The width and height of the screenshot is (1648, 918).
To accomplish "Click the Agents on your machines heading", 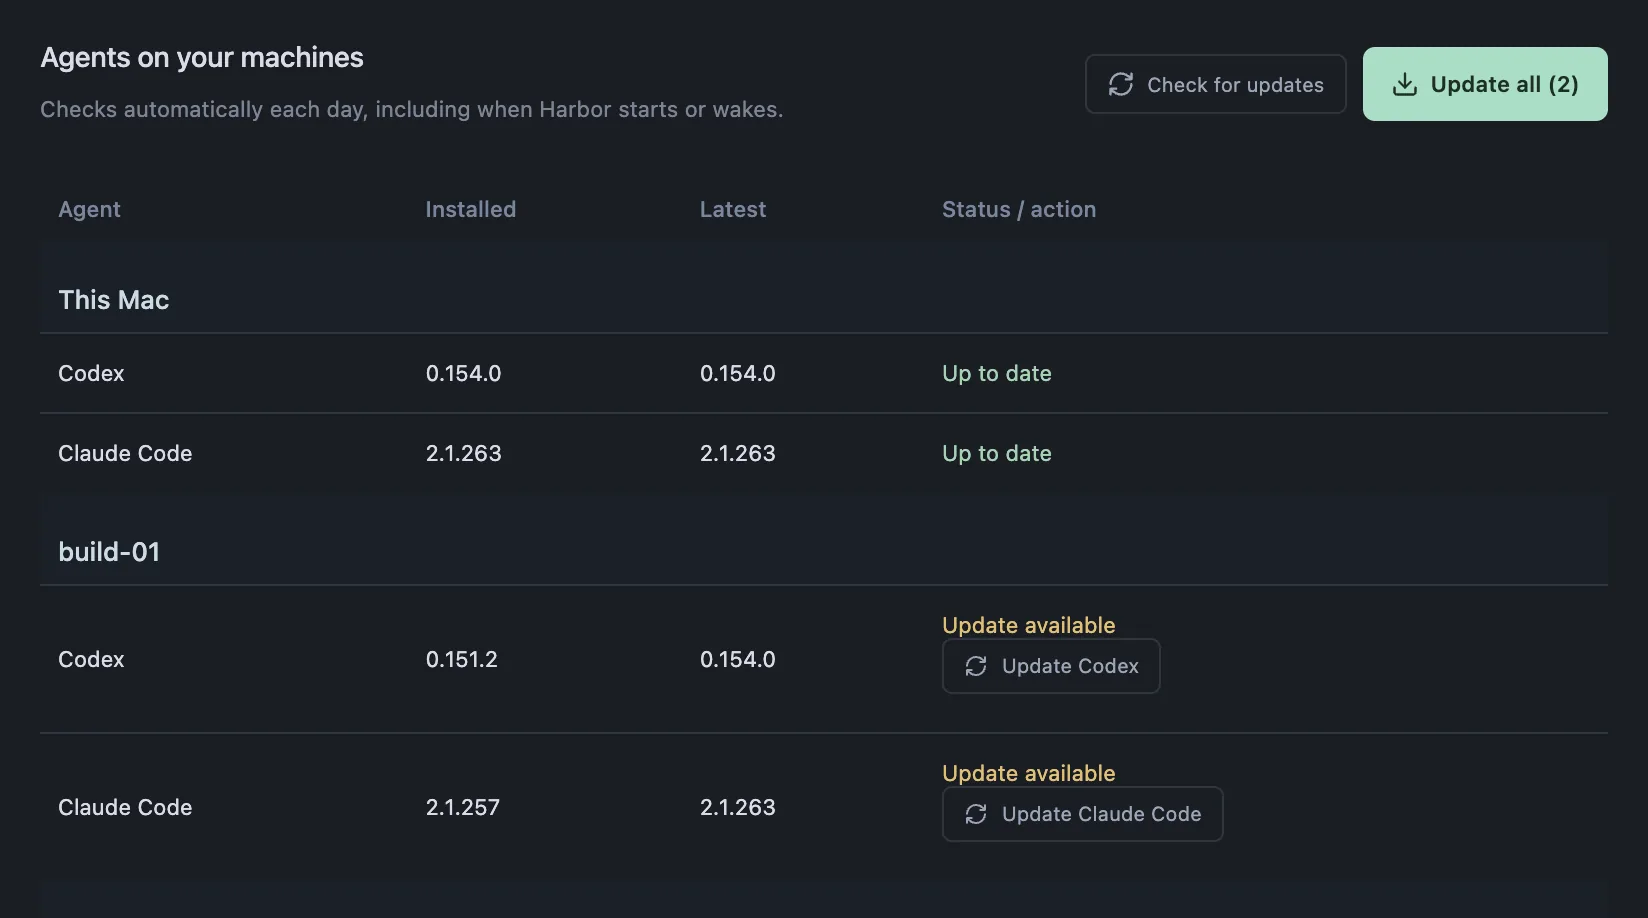I will click(202, 58).
